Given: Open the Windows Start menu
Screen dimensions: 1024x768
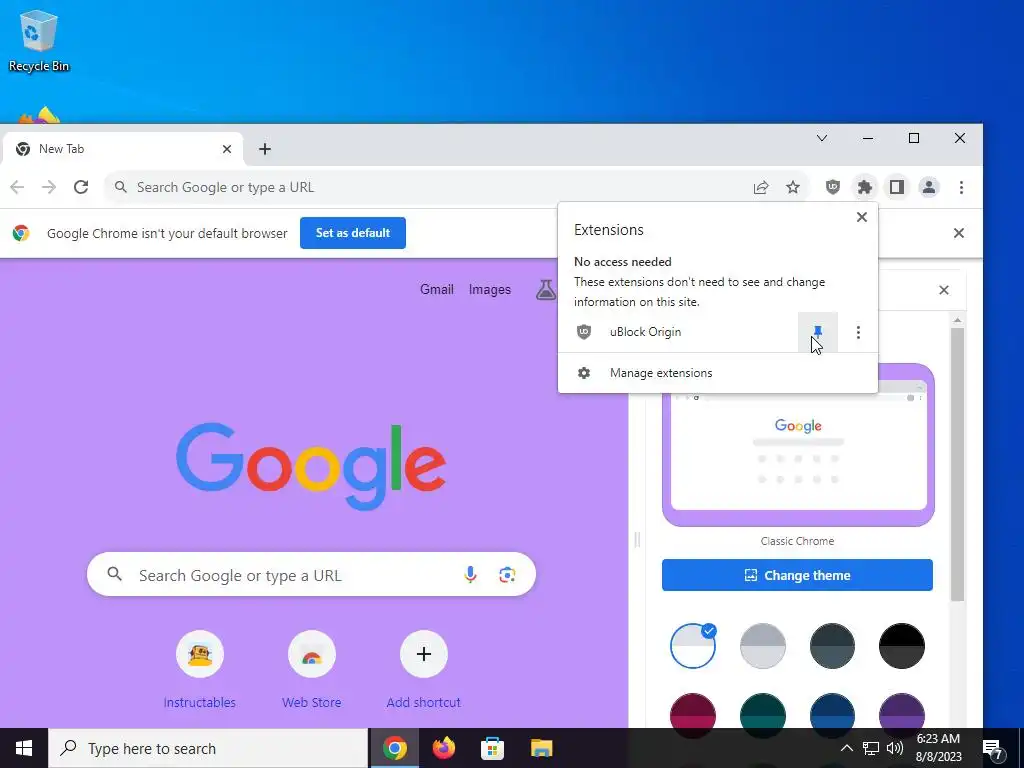Looking at the screenshot, I should tap(24, 748).
